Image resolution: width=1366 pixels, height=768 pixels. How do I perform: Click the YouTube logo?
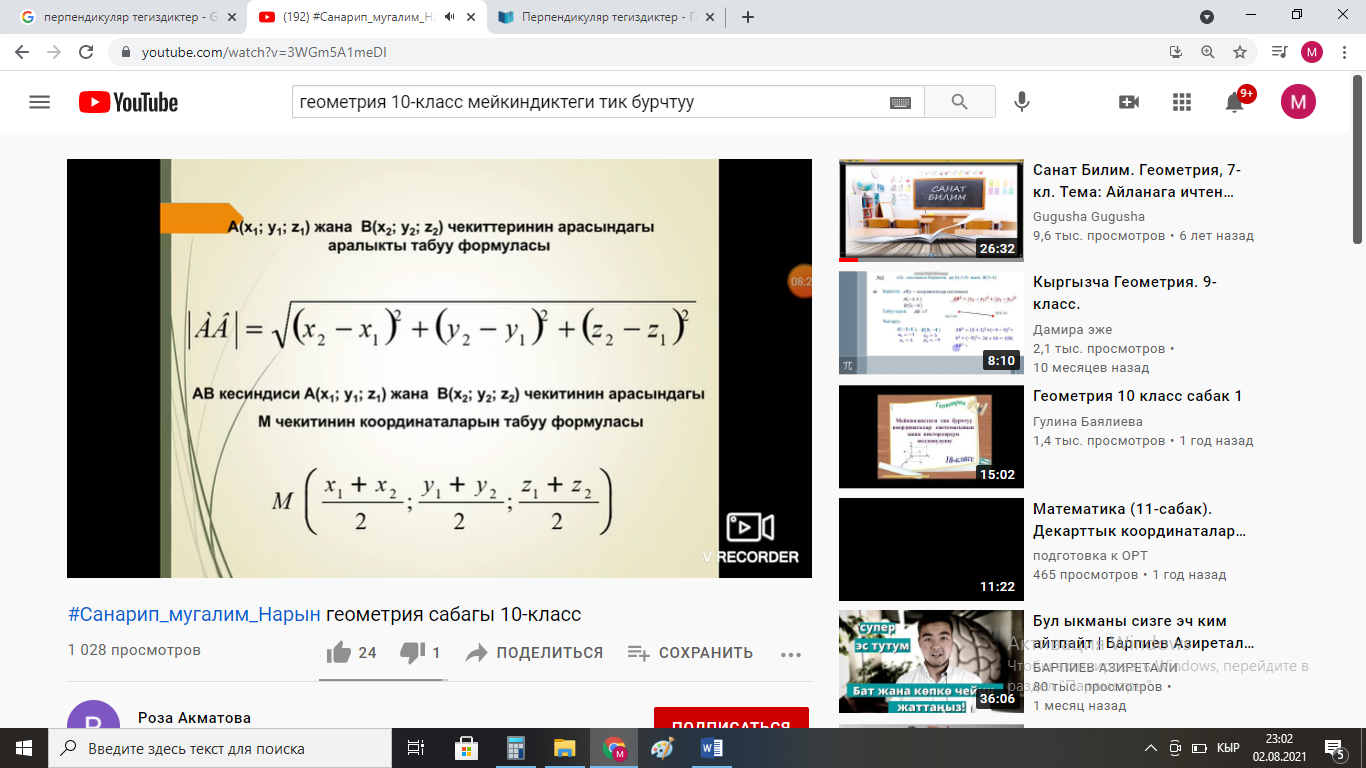[x=128, y=102]
